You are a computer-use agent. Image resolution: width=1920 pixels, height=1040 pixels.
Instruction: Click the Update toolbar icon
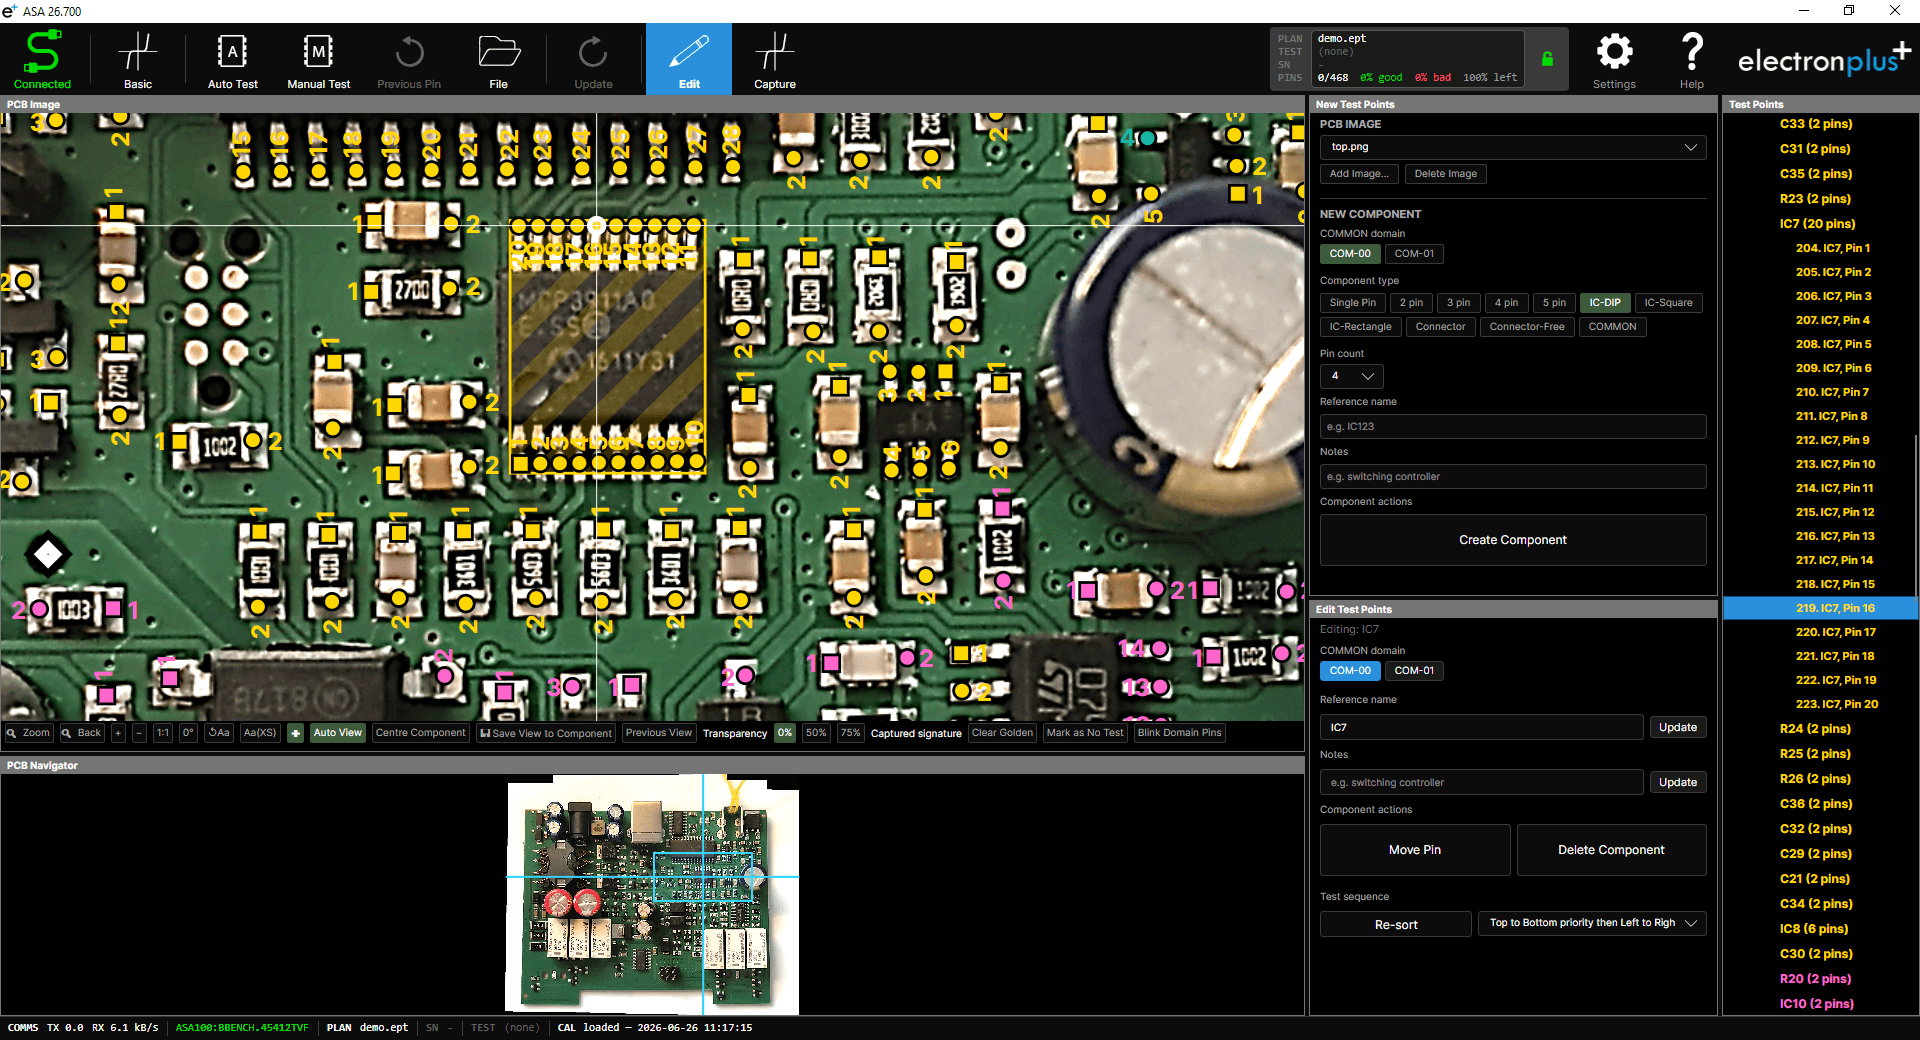(x=593, y=60)
